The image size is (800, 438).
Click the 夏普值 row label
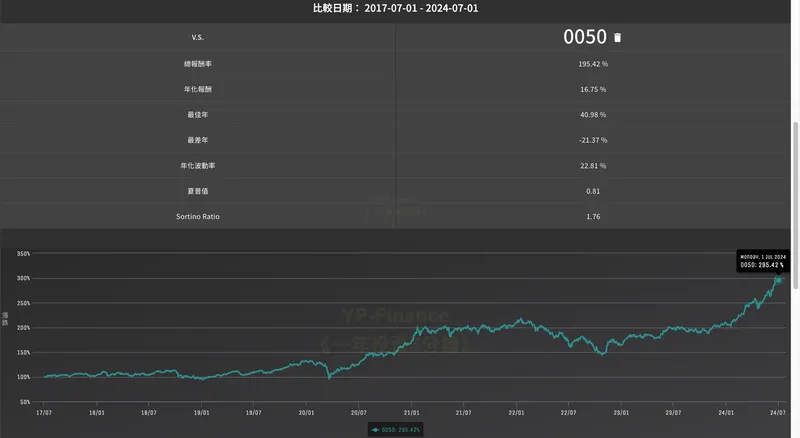(197, 191)
